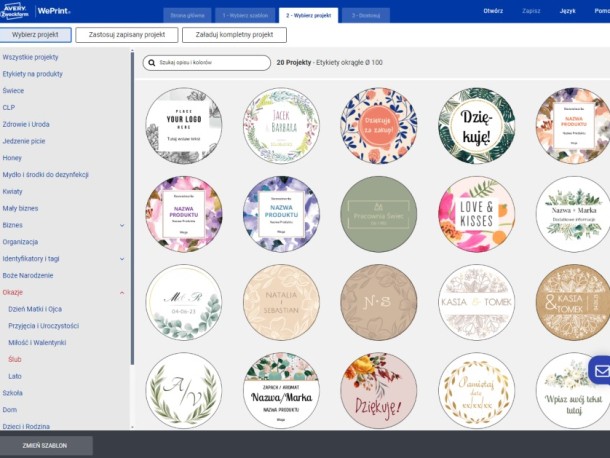Choose the Dziękuję za zakup design
This screenshot has width=610, height=458.
(x=379, y=126)
